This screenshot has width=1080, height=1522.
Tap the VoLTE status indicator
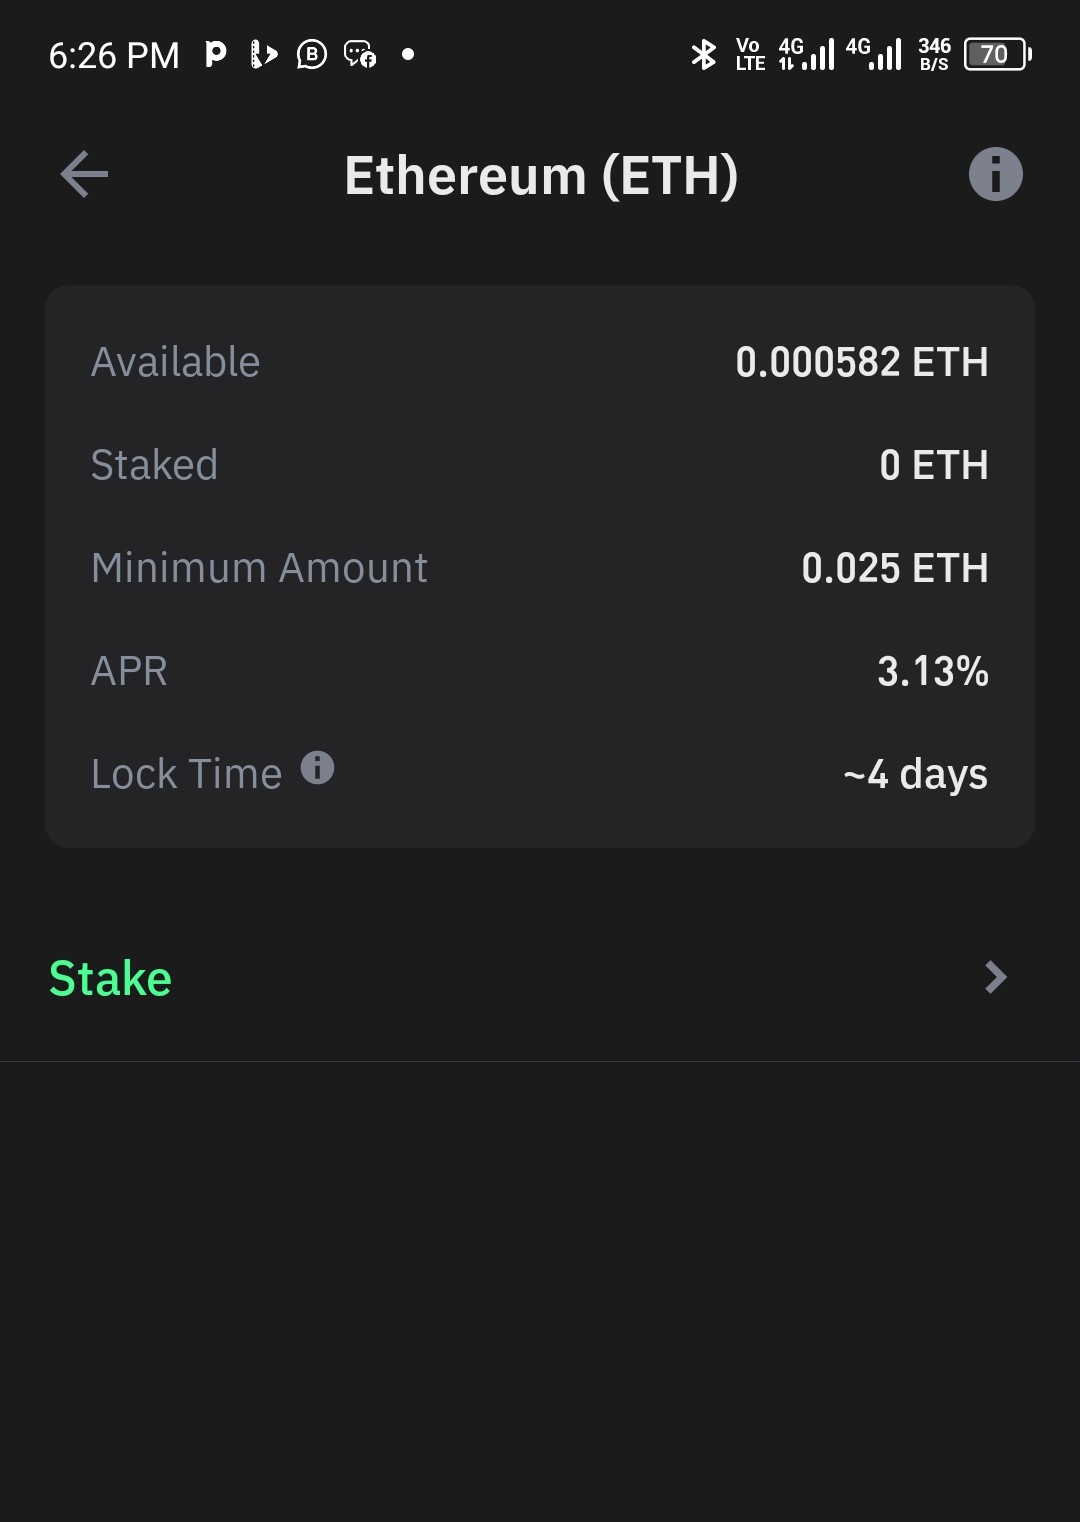(x=750, y=54)
